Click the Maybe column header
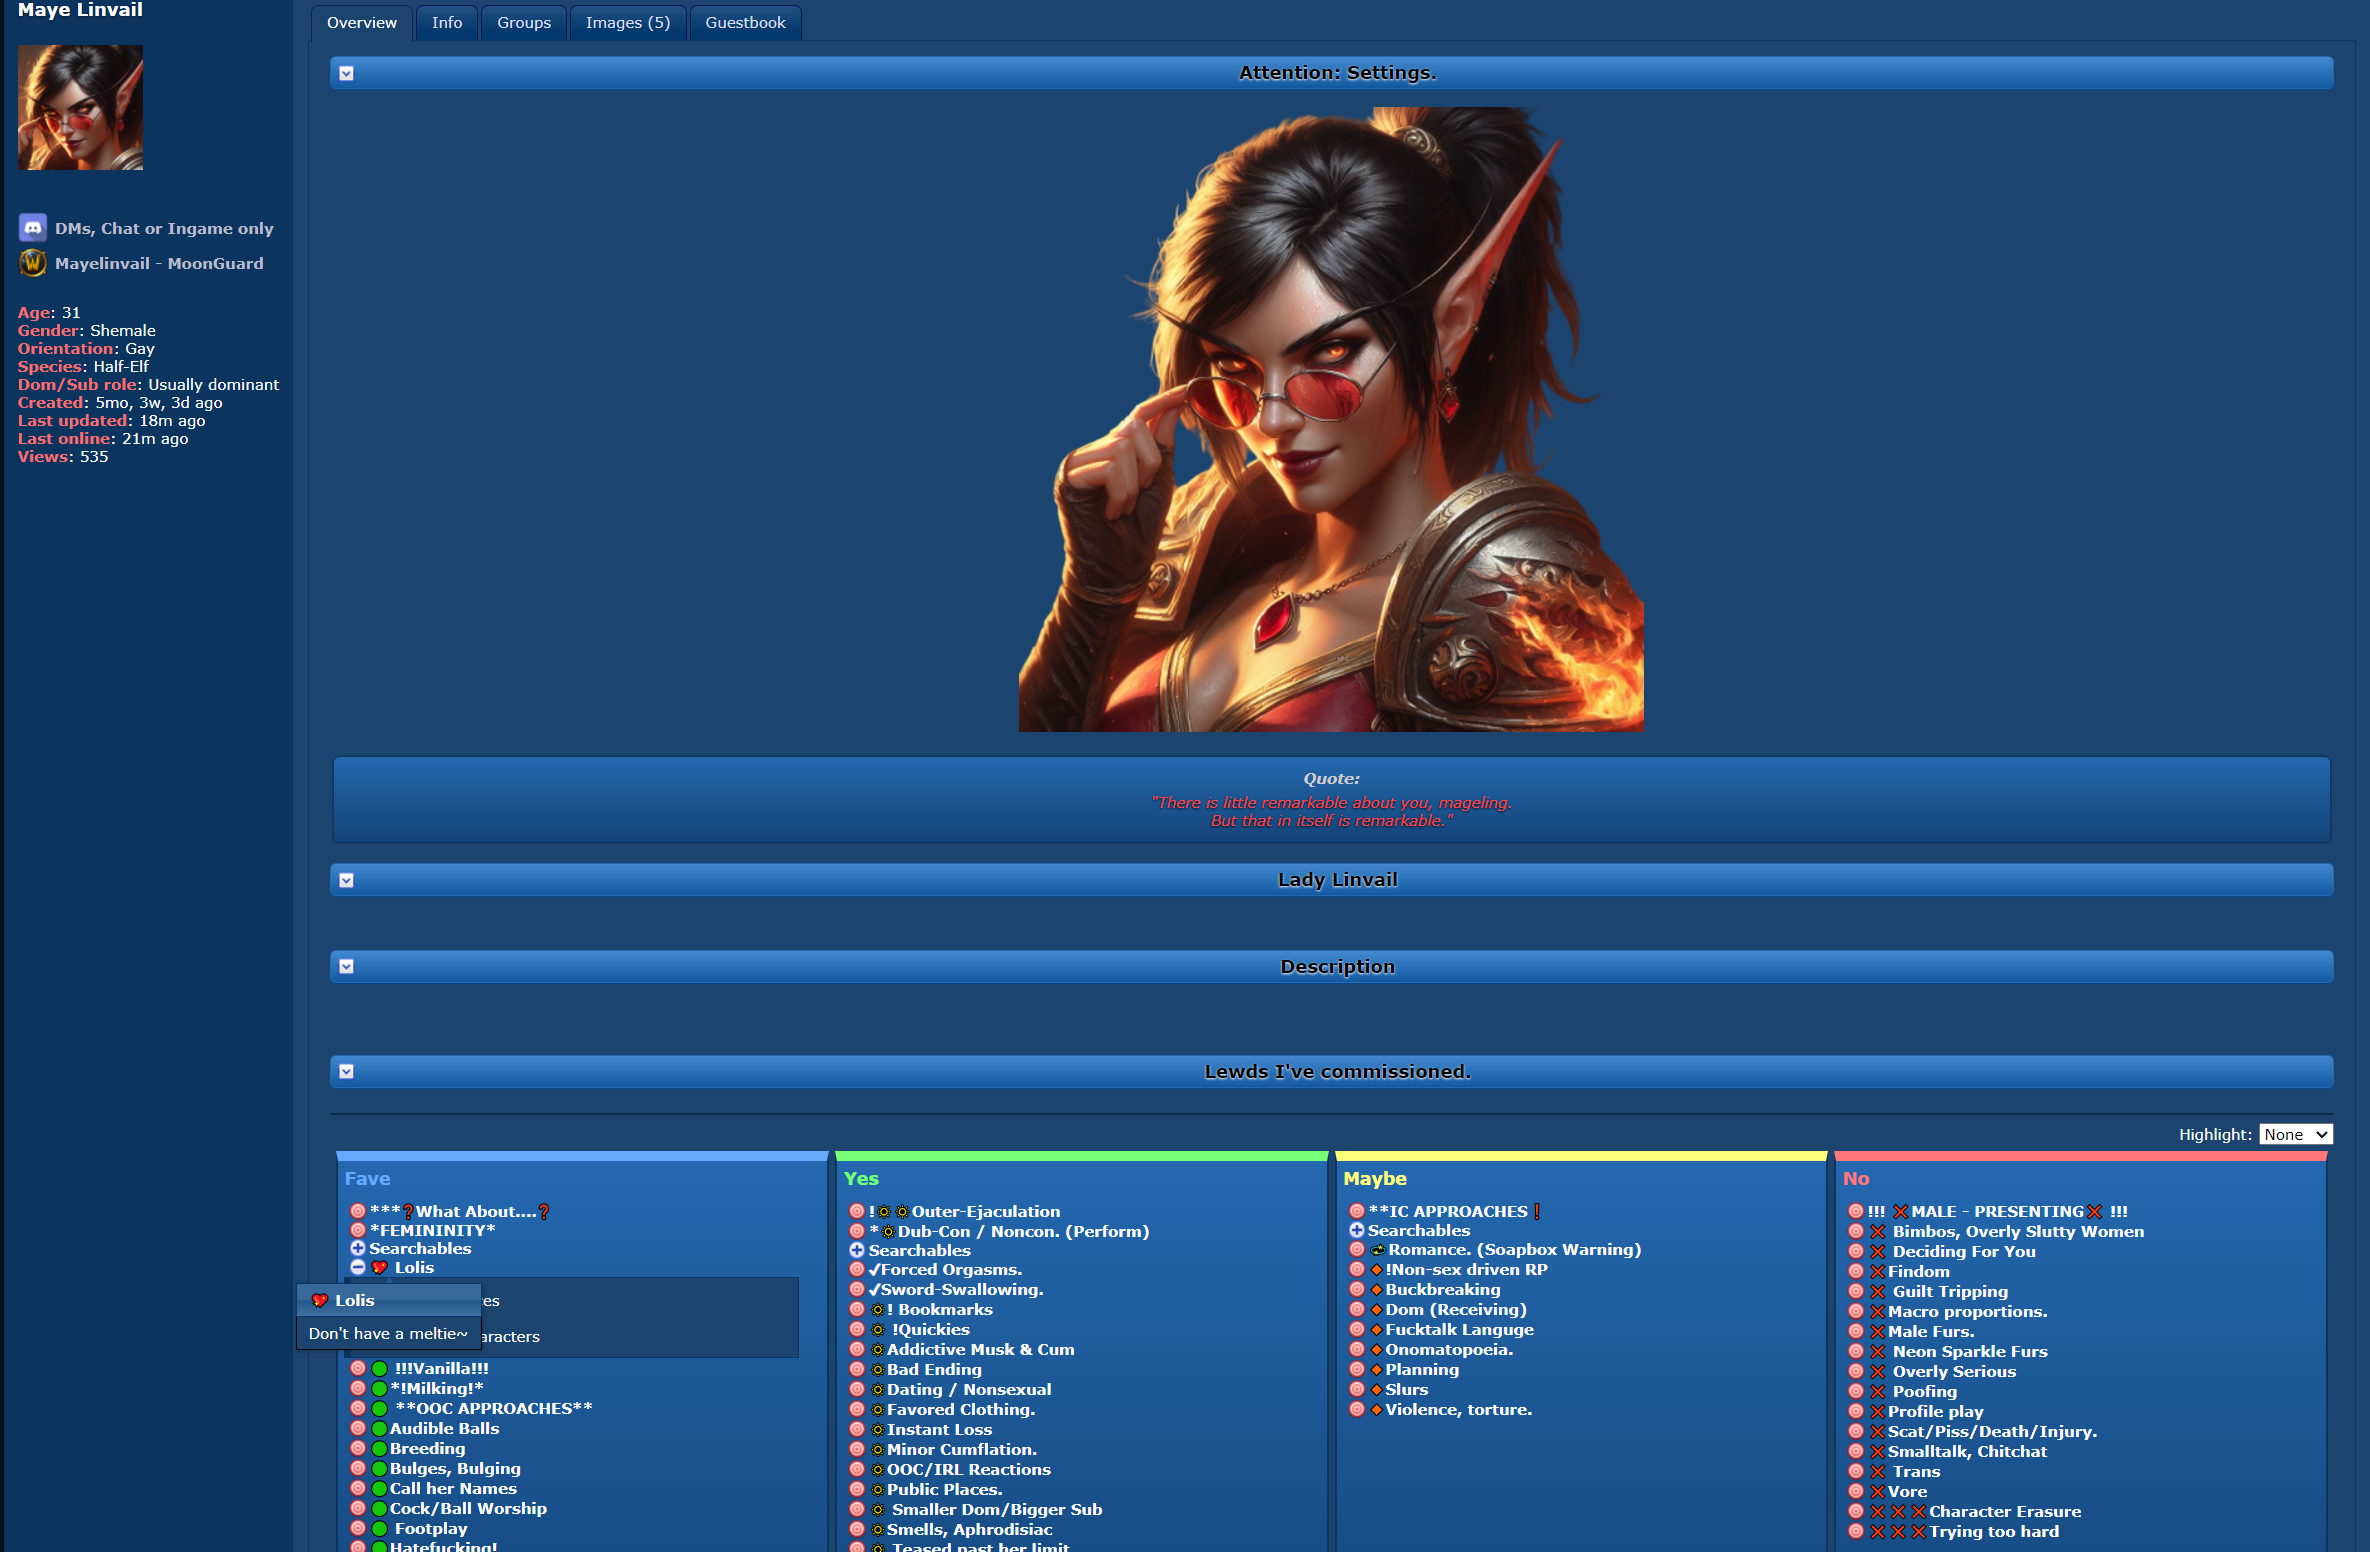Image resolution: width=2370 pixels, height=1552 pixels. tap(1374, 1178)
